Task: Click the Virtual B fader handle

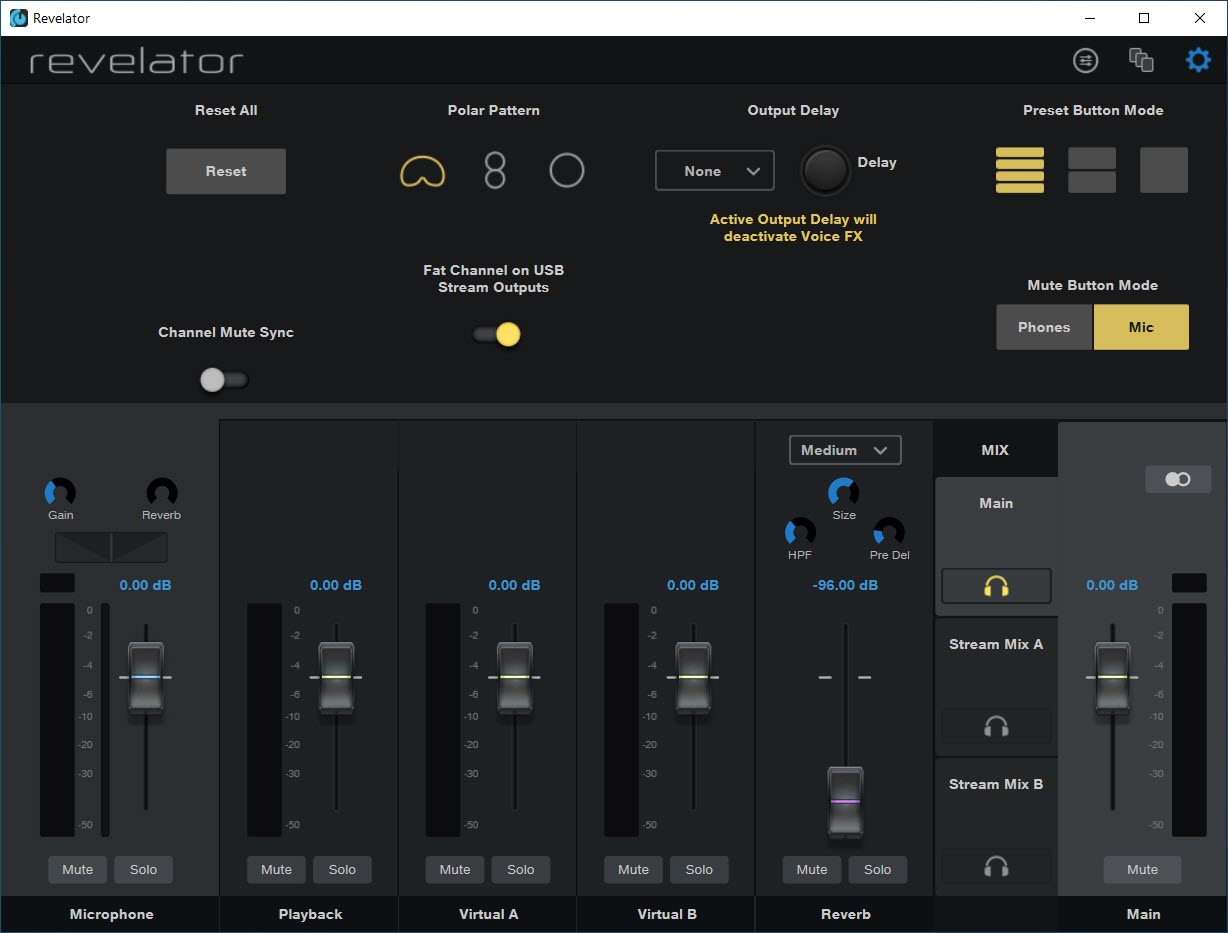Action: pyautogui.click(x=693, y=677)
